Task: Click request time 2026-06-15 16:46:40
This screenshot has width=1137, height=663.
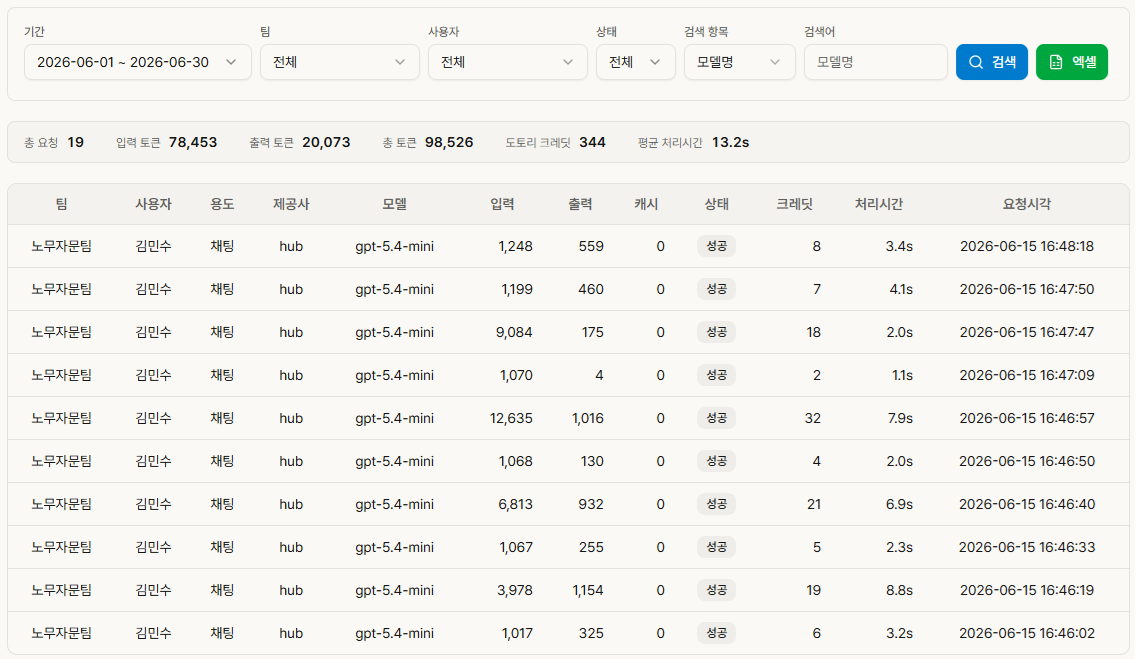Action: 1027,504
